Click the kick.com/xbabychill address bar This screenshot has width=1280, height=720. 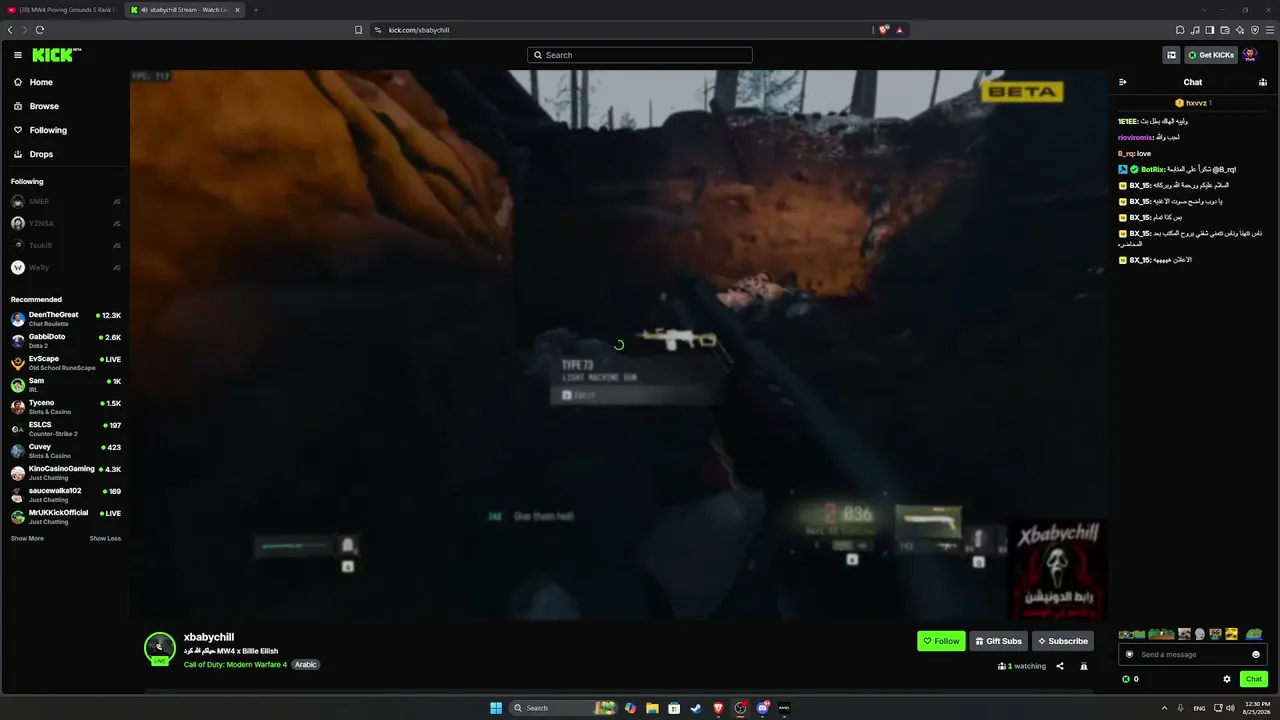620,30
